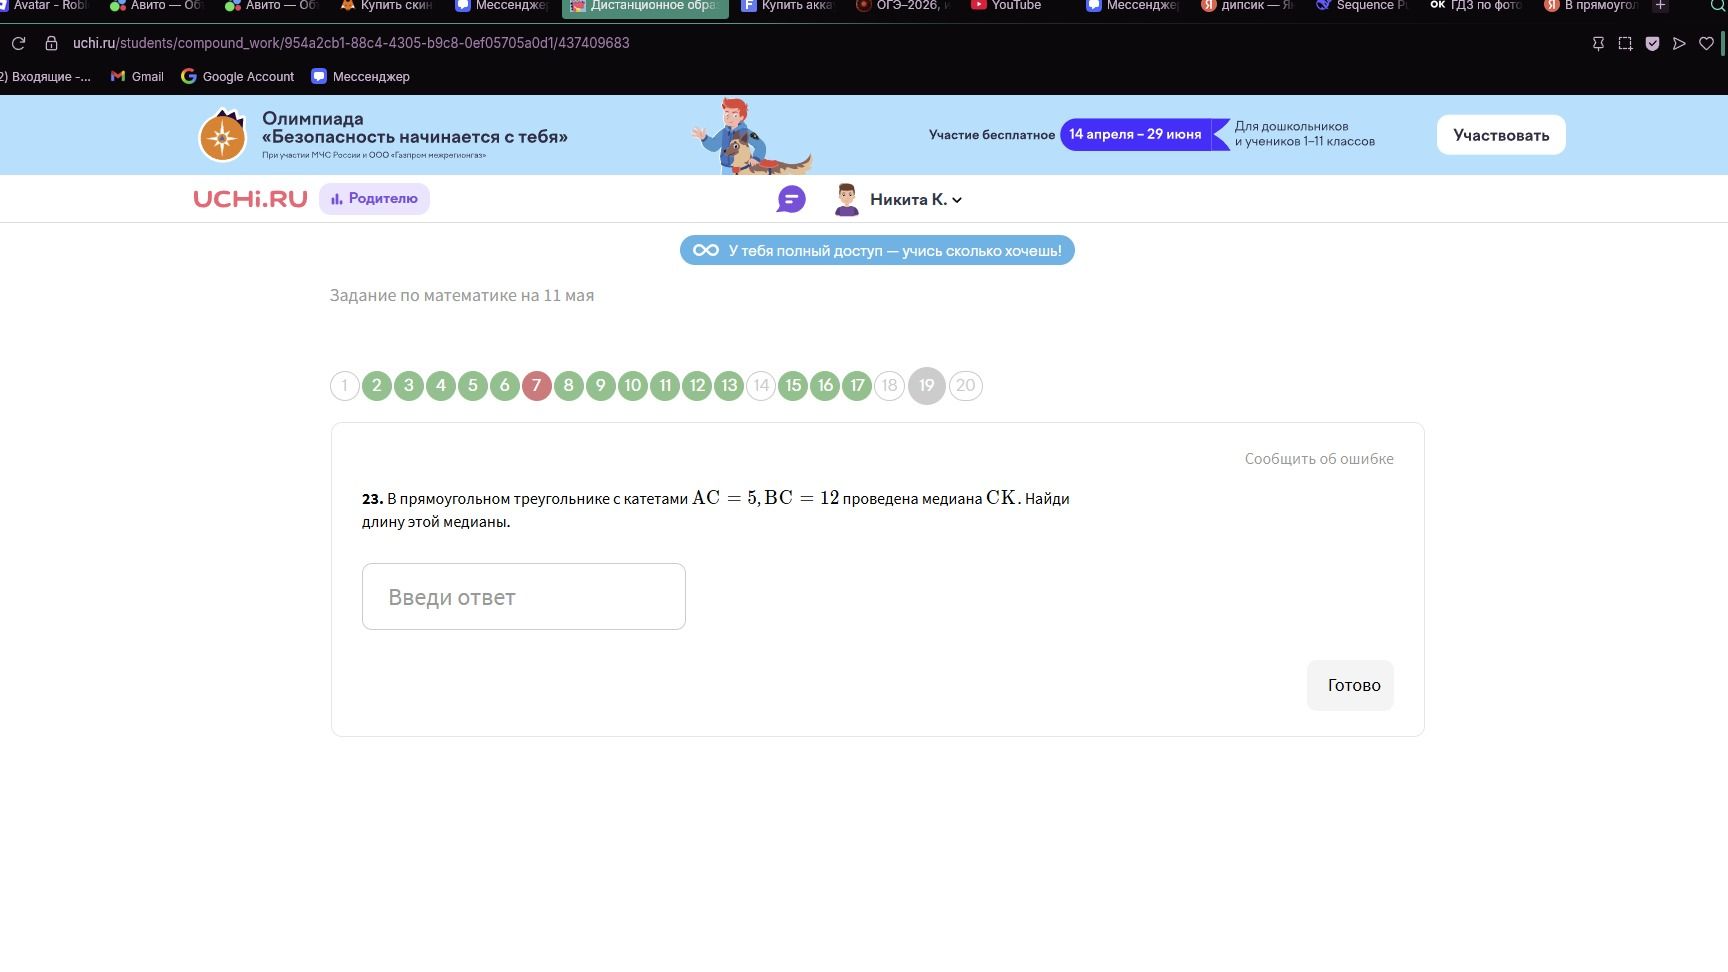Click the Участвовать button in banner

click(x=1501, y=135)
